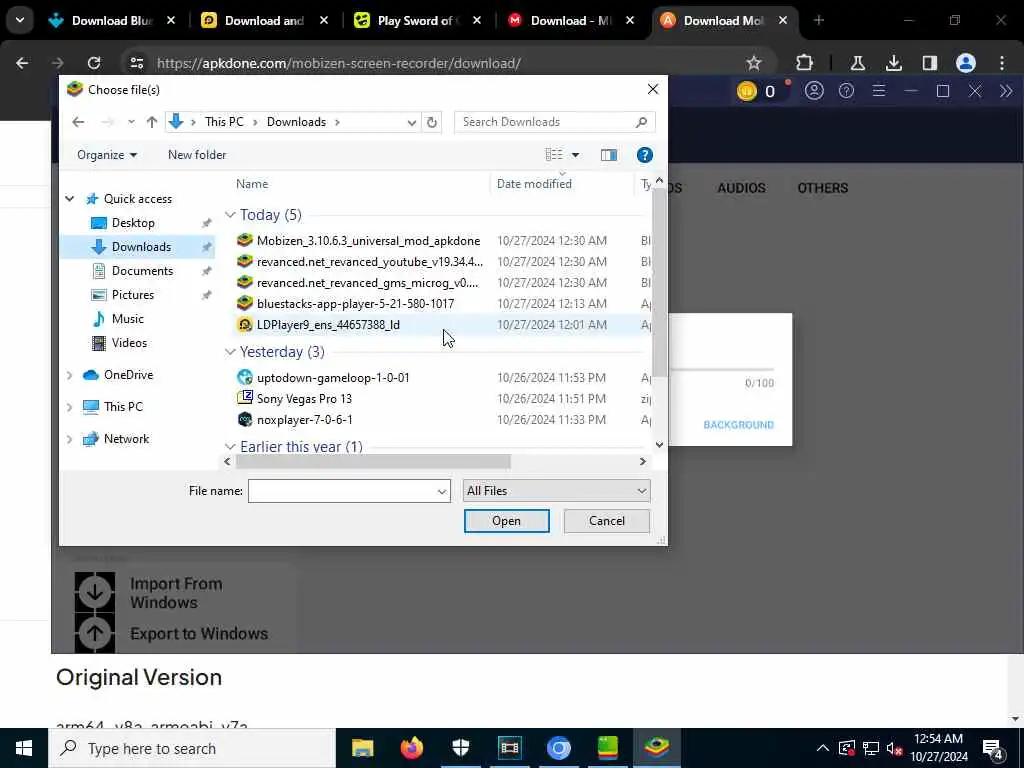
Task: Open browser downloads icon
Action: [x=893, y=63]
